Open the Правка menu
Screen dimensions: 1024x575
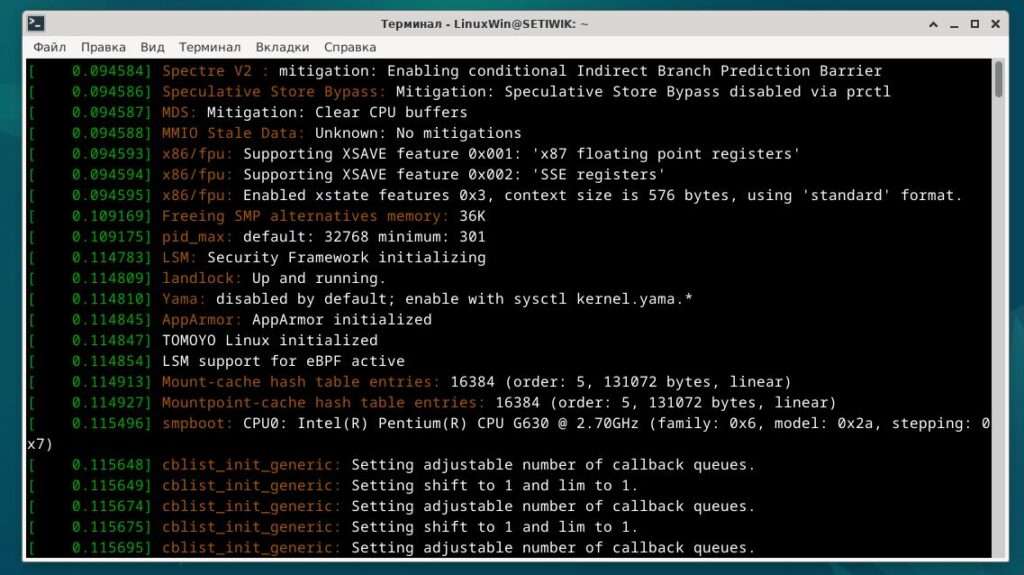tap(103, 47)
